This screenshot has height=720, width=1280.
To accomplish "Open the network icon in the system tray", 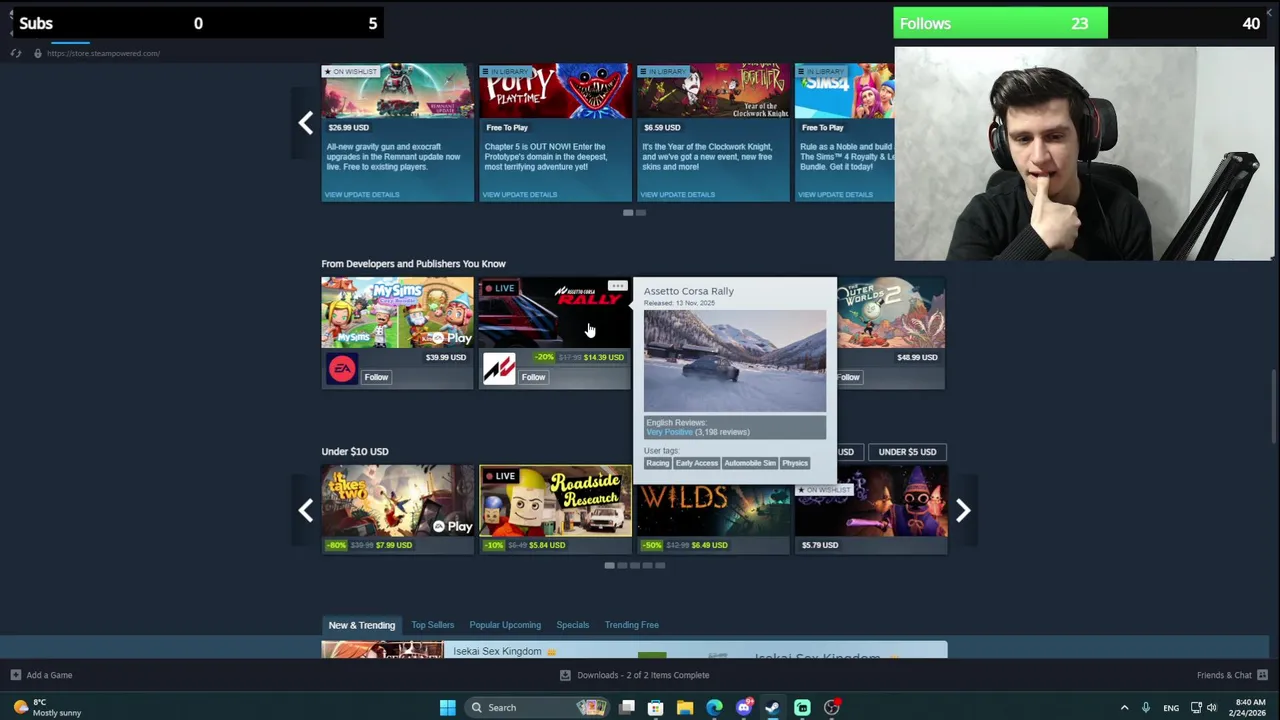I will [1196, 707].
